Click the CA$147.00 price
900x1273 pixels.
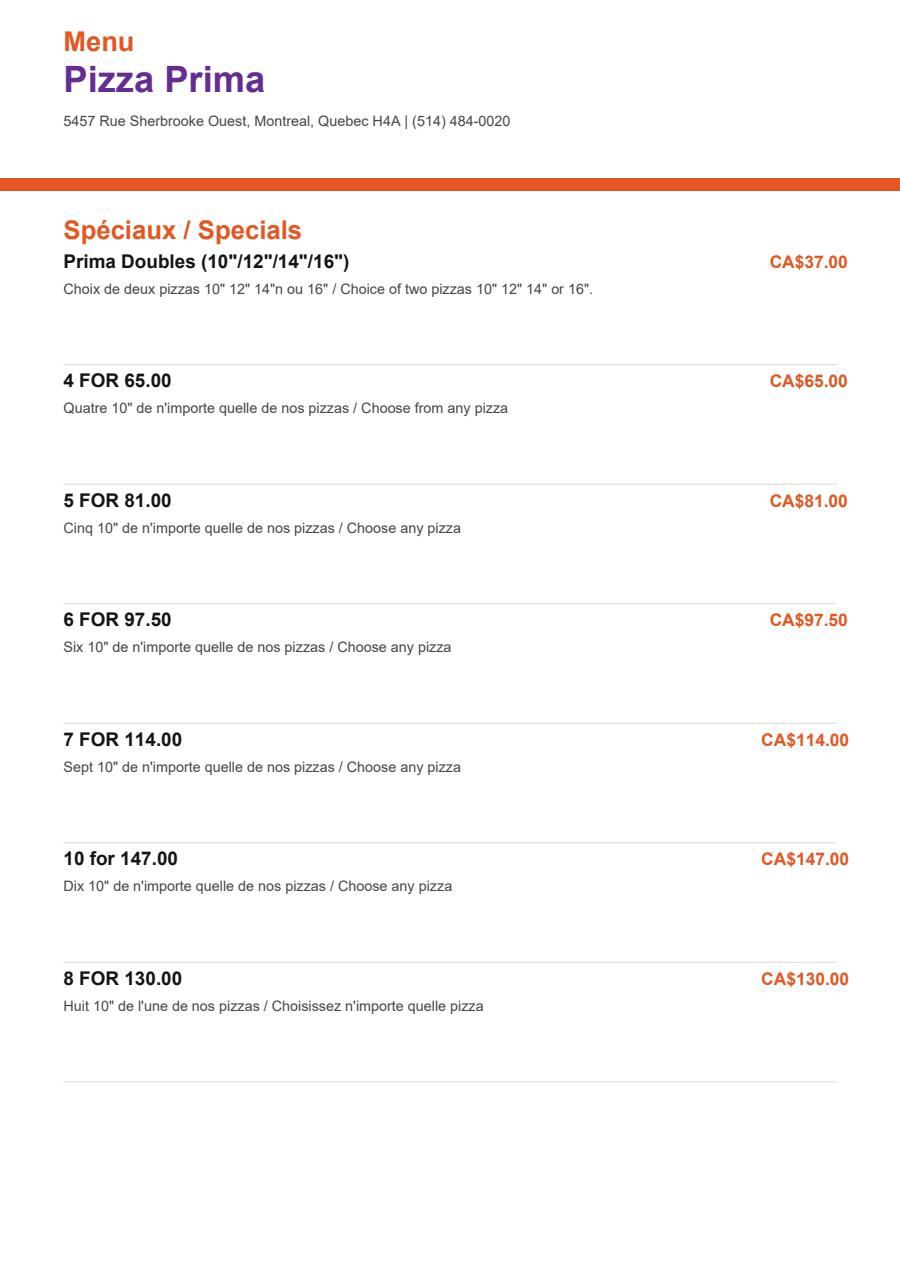(804, 859)
